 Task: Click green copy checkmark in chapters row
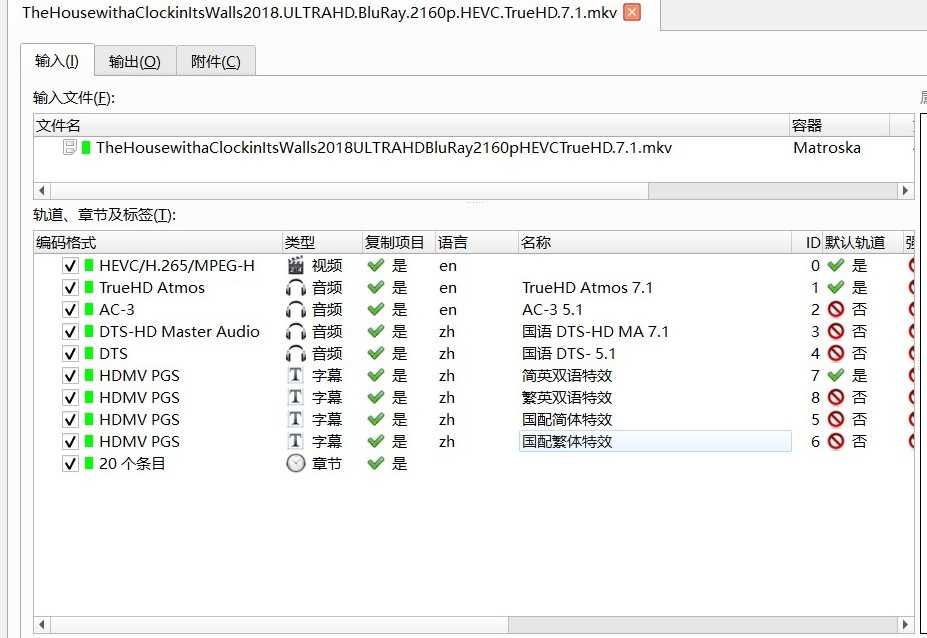point(376,463)
